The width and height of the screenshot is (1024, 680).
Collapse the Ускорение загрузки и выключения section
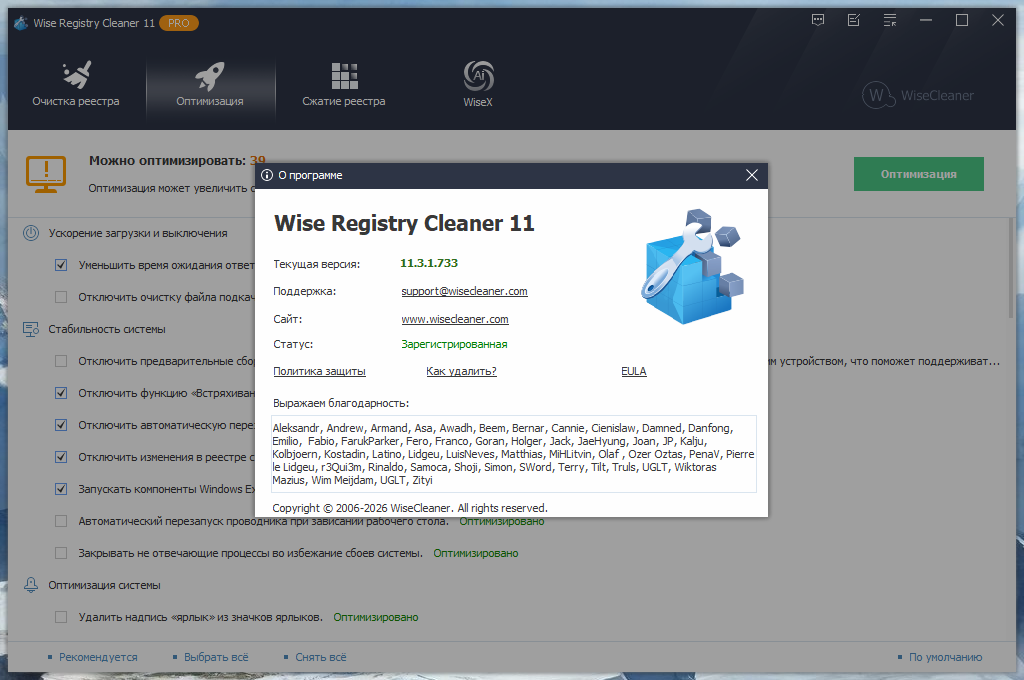31,233
